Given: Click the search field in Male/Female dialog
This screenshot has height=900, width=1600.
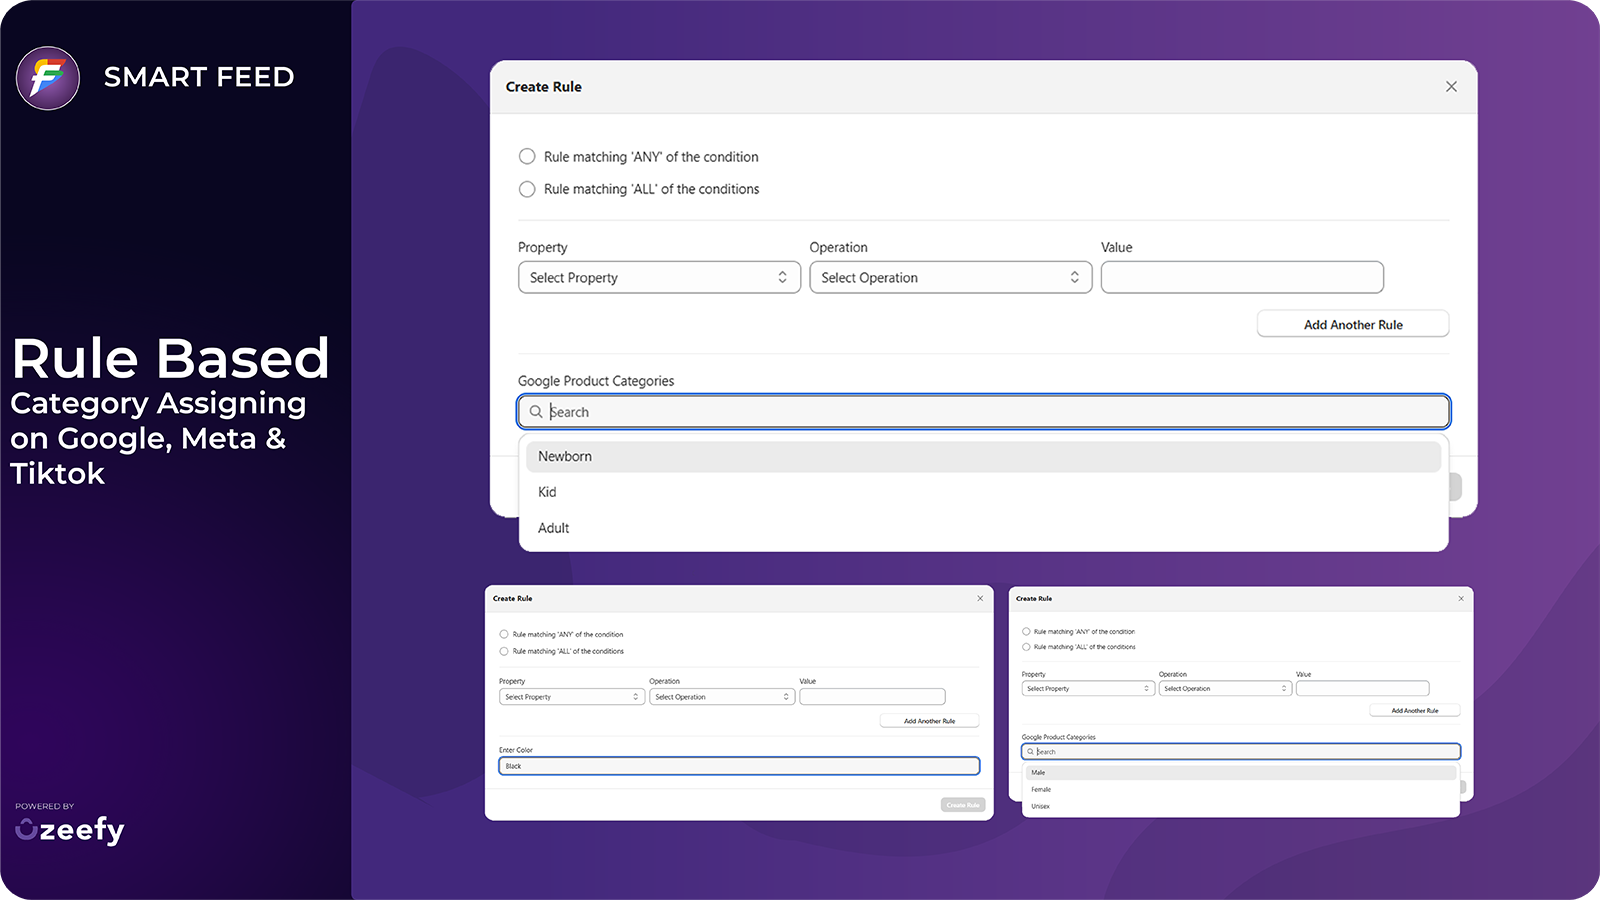Looking at the screenshot, I should point(1241,751).
